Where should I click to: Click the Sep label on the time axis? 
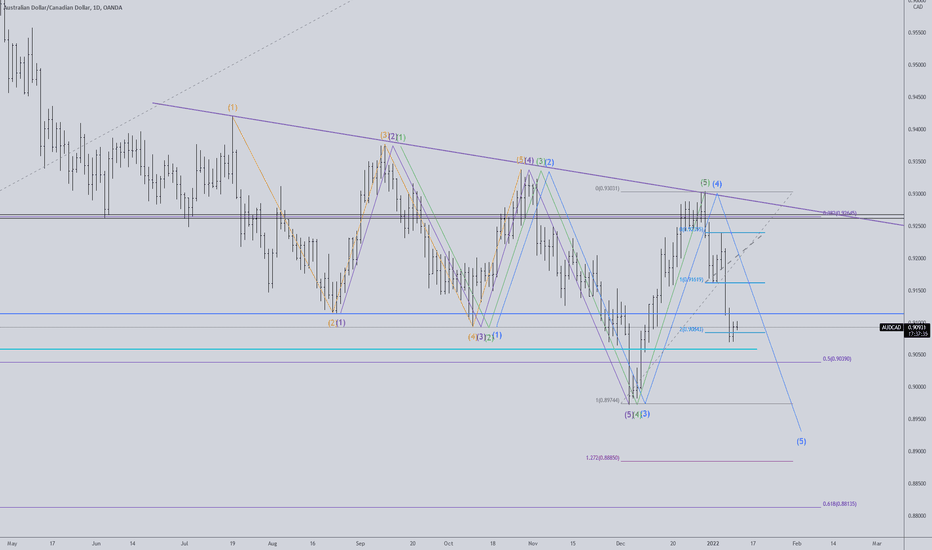point(360,543)
